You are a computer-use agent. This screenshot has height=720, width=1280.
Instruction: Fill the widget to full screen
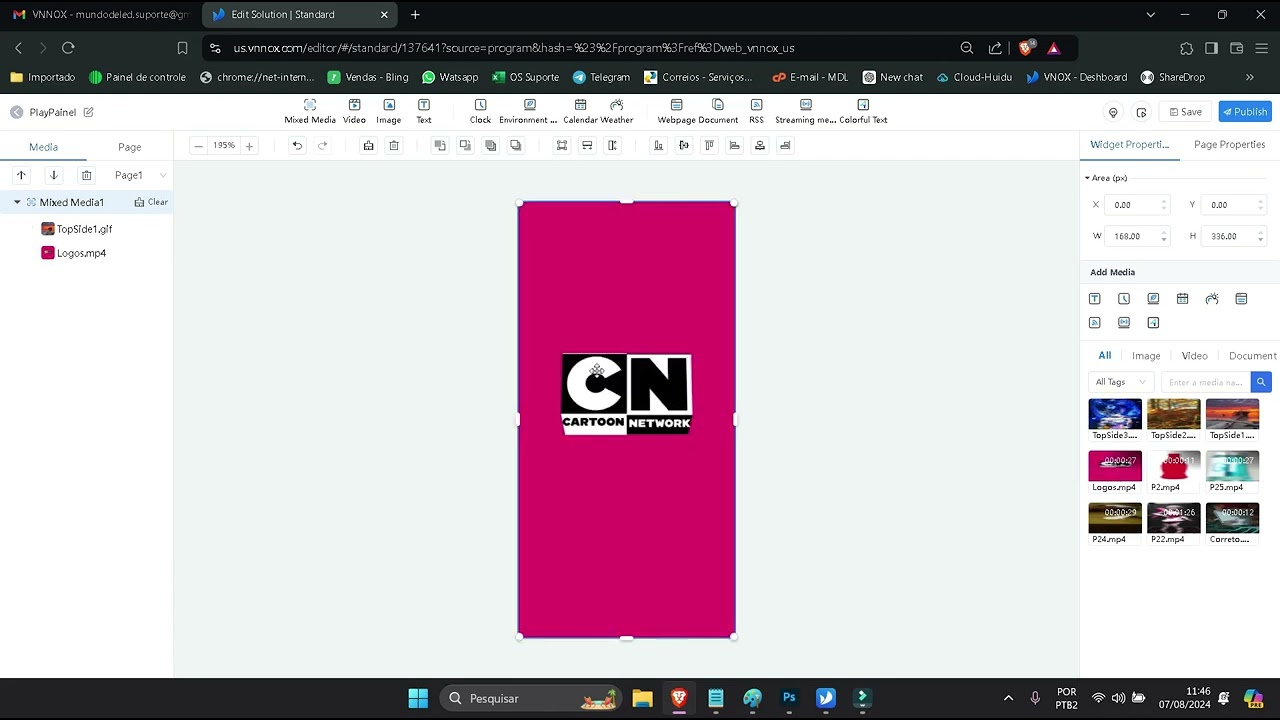tap(562, 146)
